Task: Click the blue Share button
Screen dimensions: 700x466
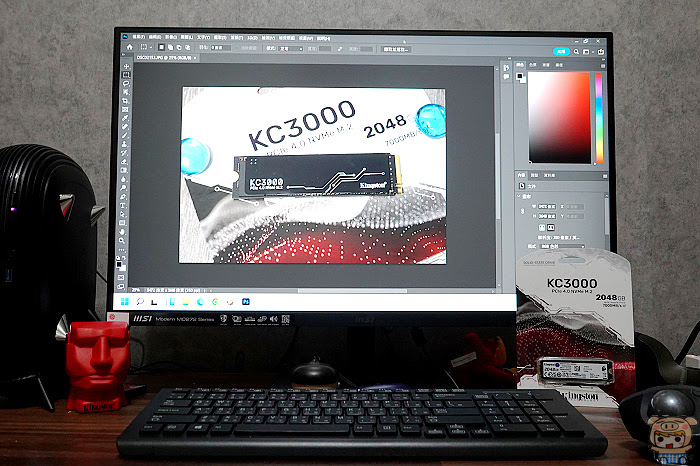Action: coord(562,51)
